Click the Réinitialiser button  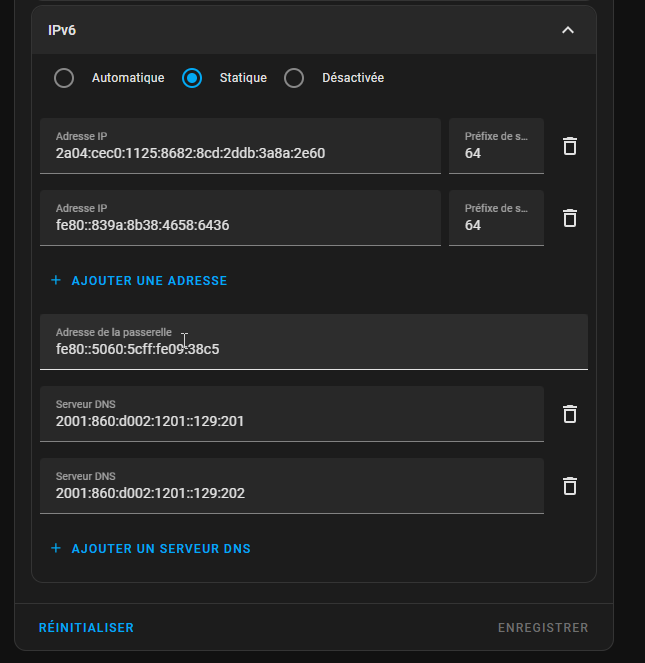tap(86, 627)
